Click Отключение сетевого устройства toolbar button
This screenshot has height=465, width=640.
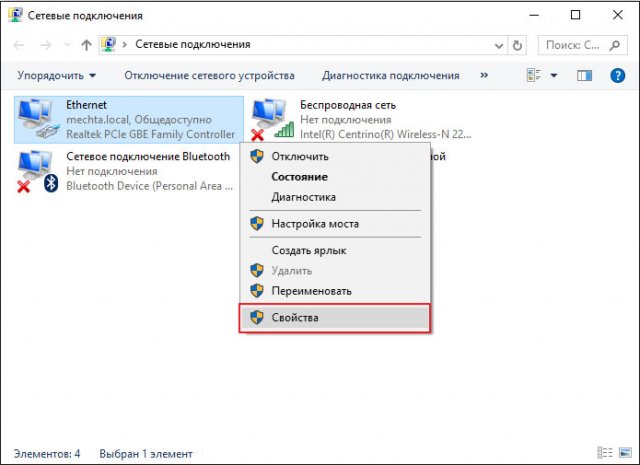pyautogui.click(x=209, y=76)
